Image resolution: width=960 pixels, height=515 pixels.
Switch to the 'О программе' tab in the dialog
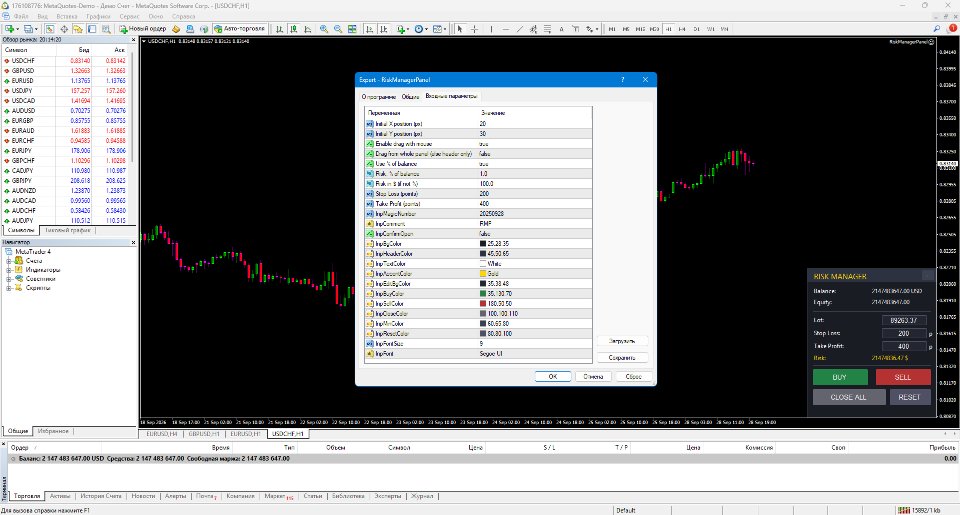pos(378,97)
